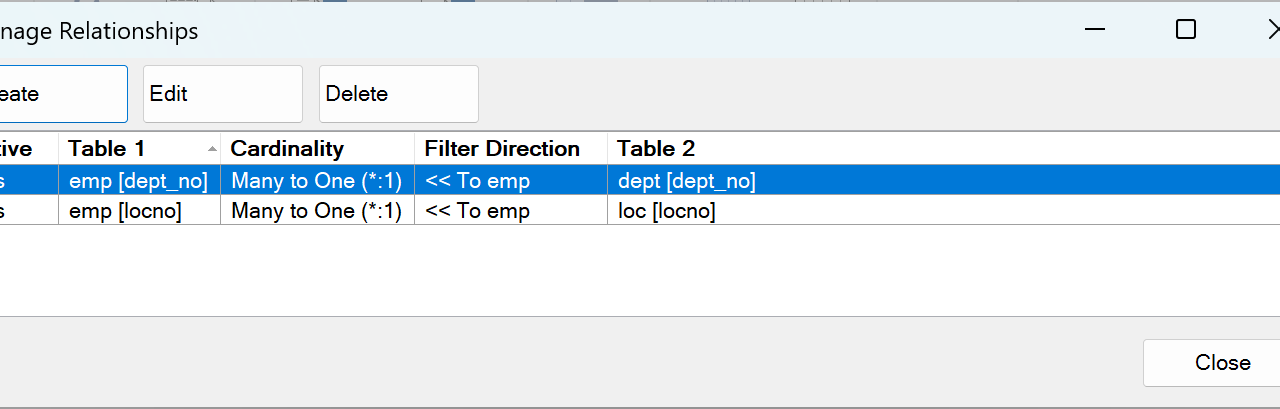The width and height of the screenshot is (1280, 409).
Task: Click the Delete relationship button
Action: click(x=398, y=94)
